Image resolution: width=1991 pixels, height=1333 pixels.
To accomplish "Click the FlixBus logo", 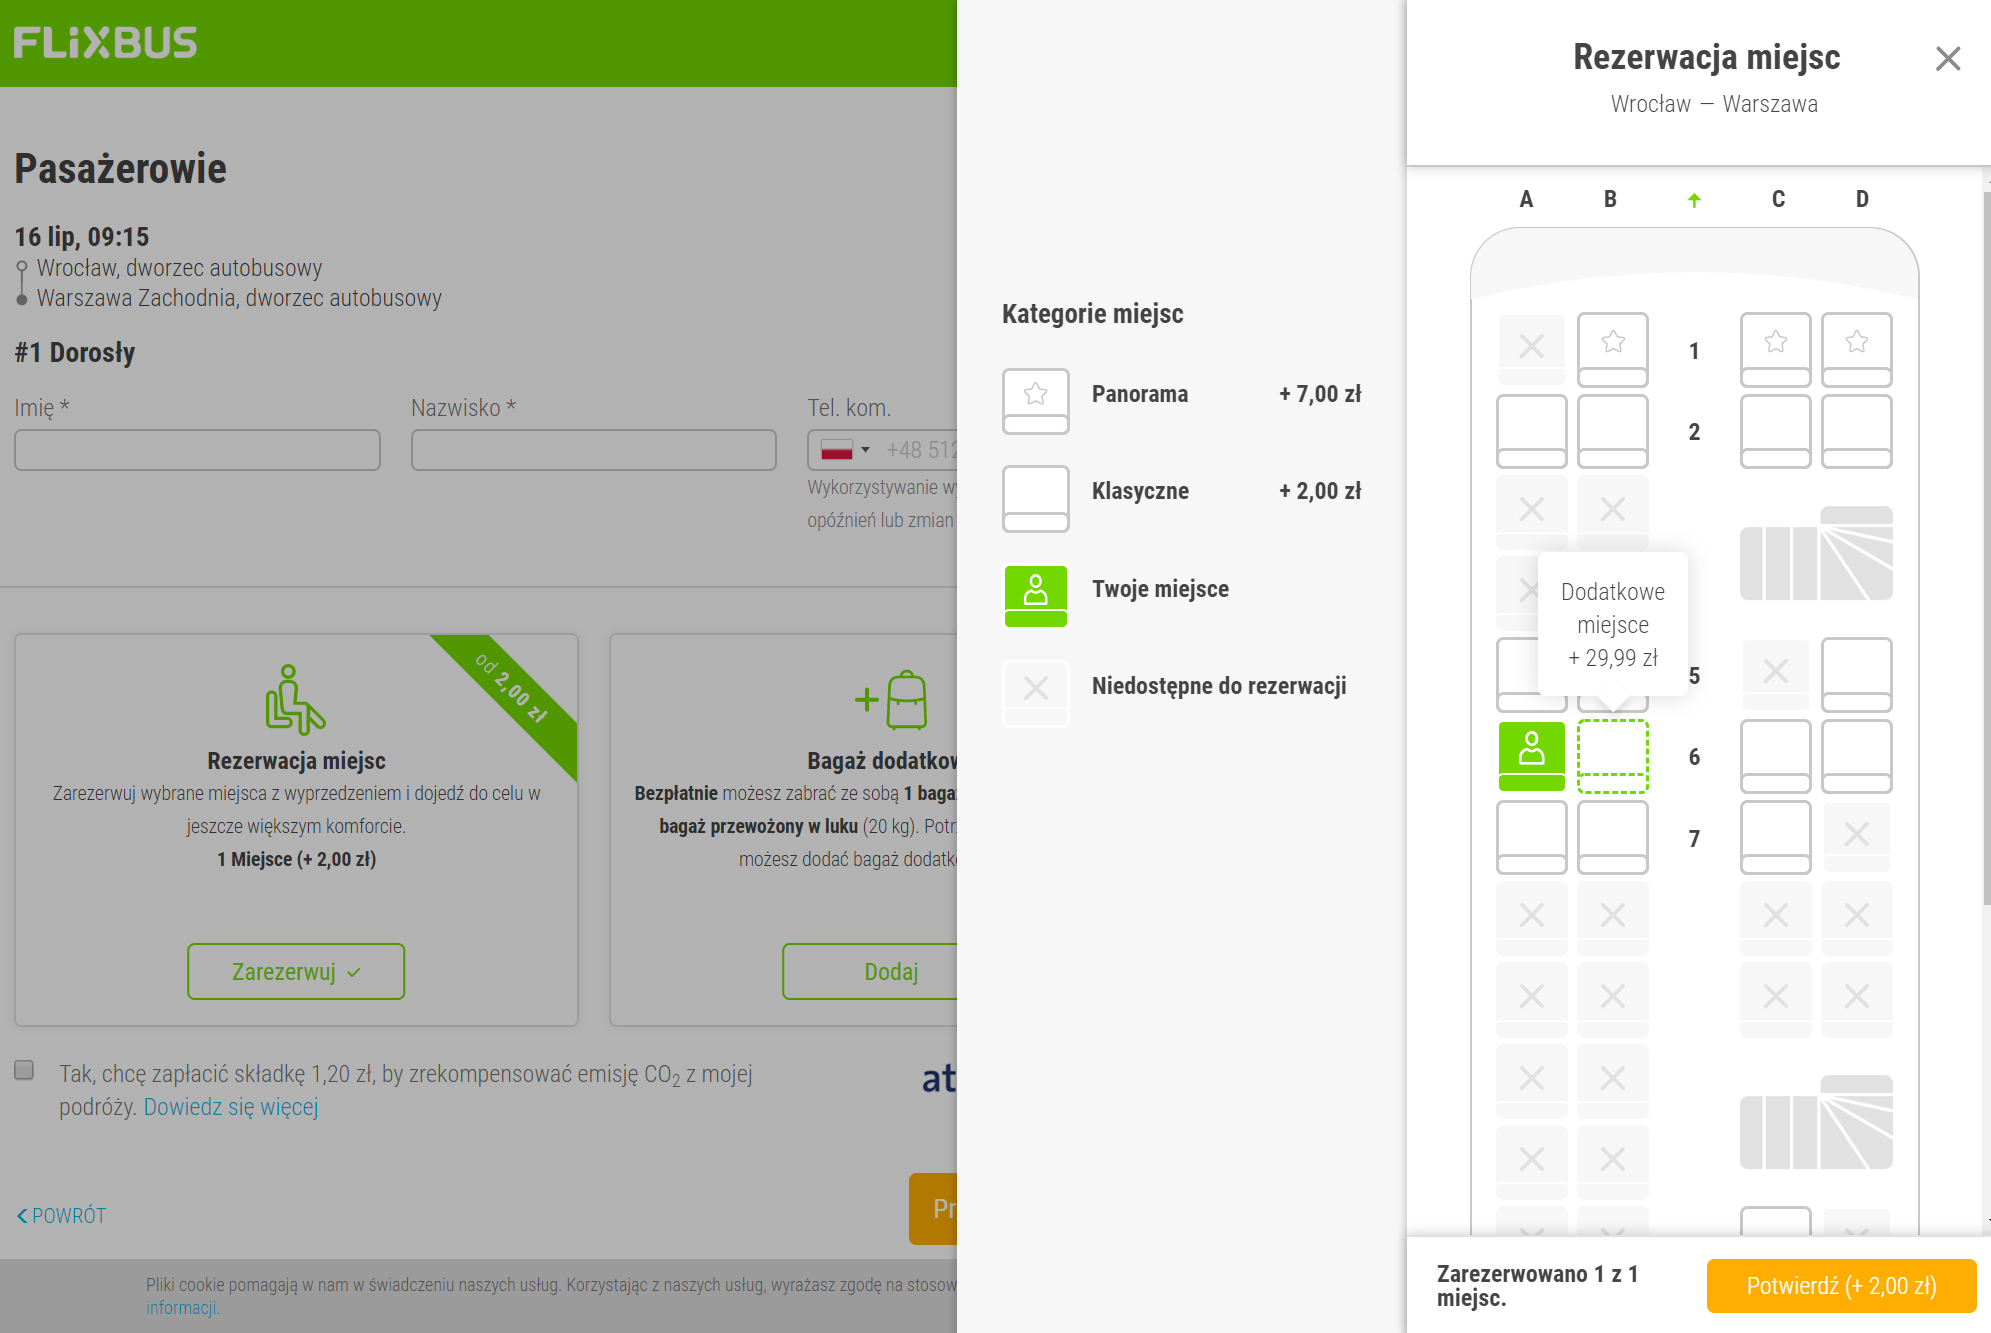I will pos(106,43).
